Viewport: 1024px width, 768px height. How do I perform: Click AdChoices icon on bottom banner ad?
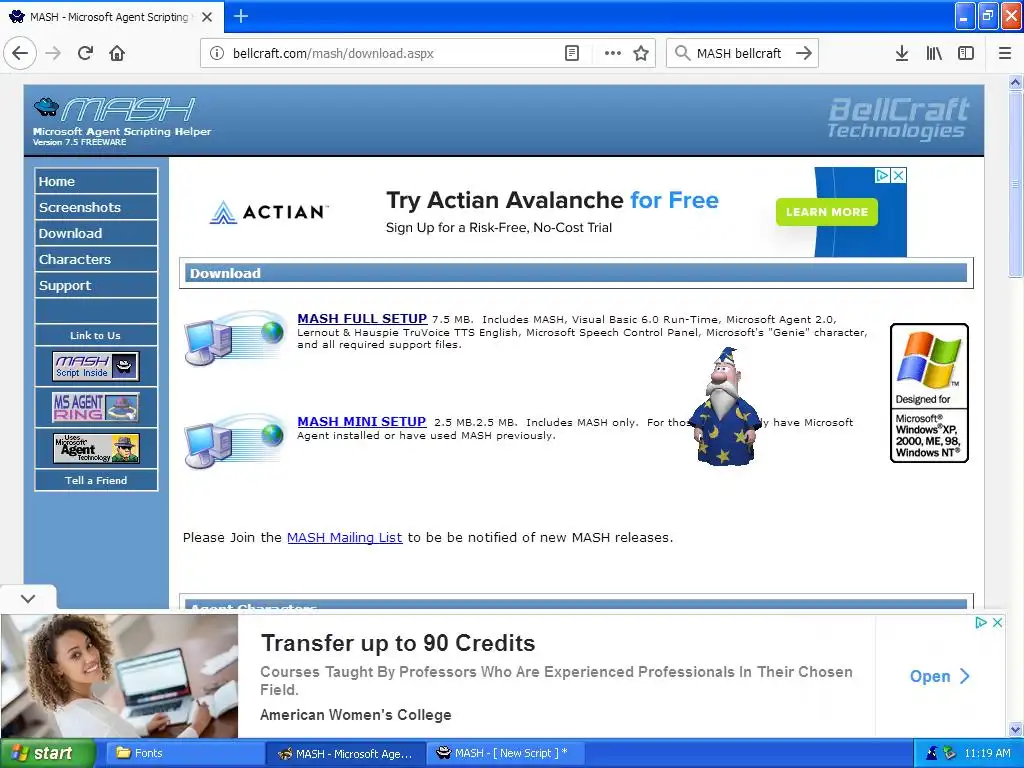pyautogui.click(x=981, y=622)
